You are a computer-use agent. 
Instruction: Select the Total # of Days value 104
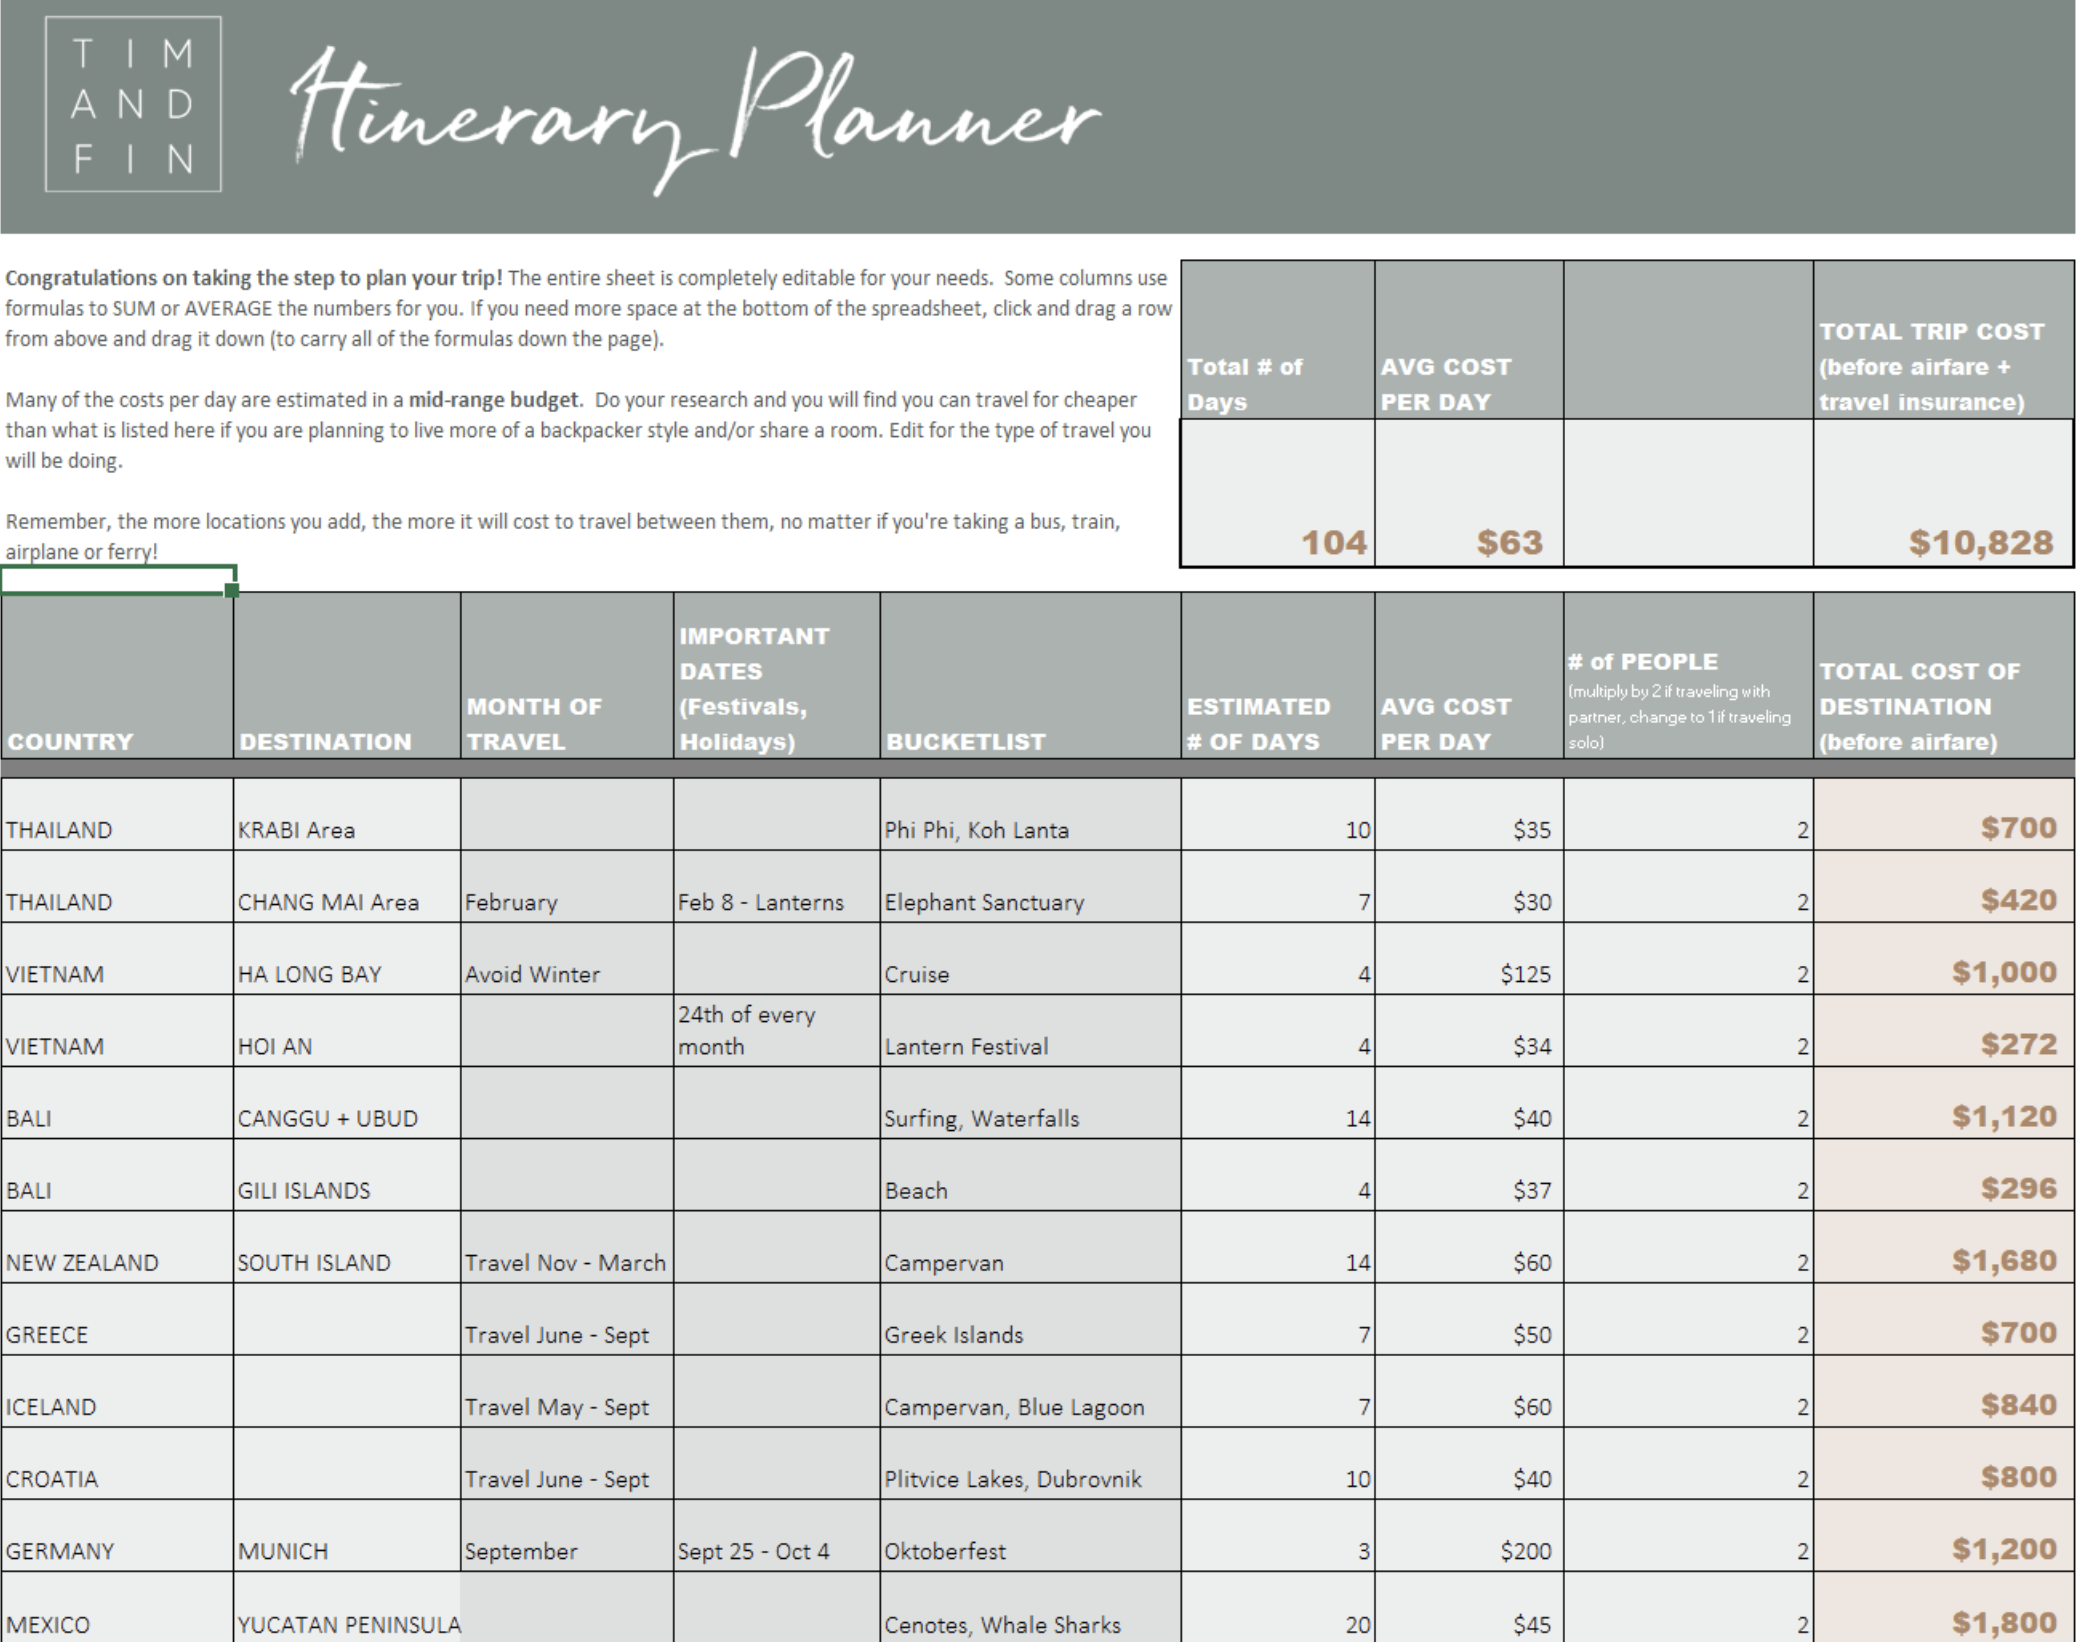[x=1278, y=493]
